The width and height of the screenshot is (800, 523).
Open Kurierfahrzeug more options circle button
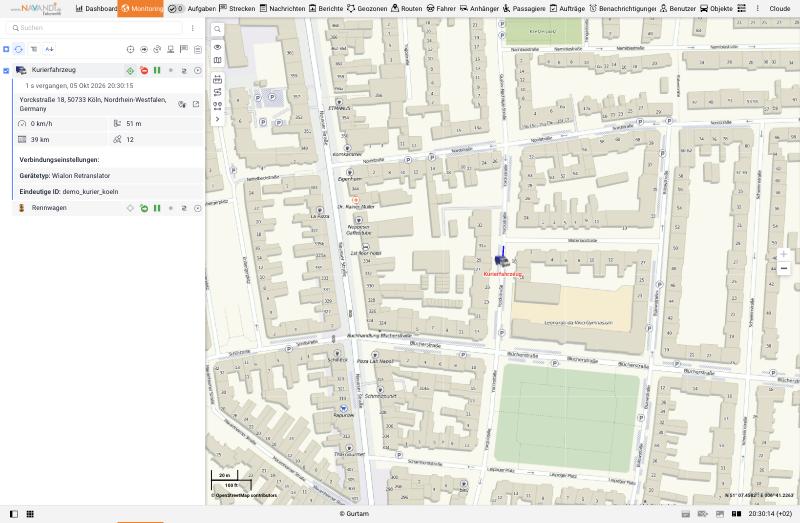198,71
